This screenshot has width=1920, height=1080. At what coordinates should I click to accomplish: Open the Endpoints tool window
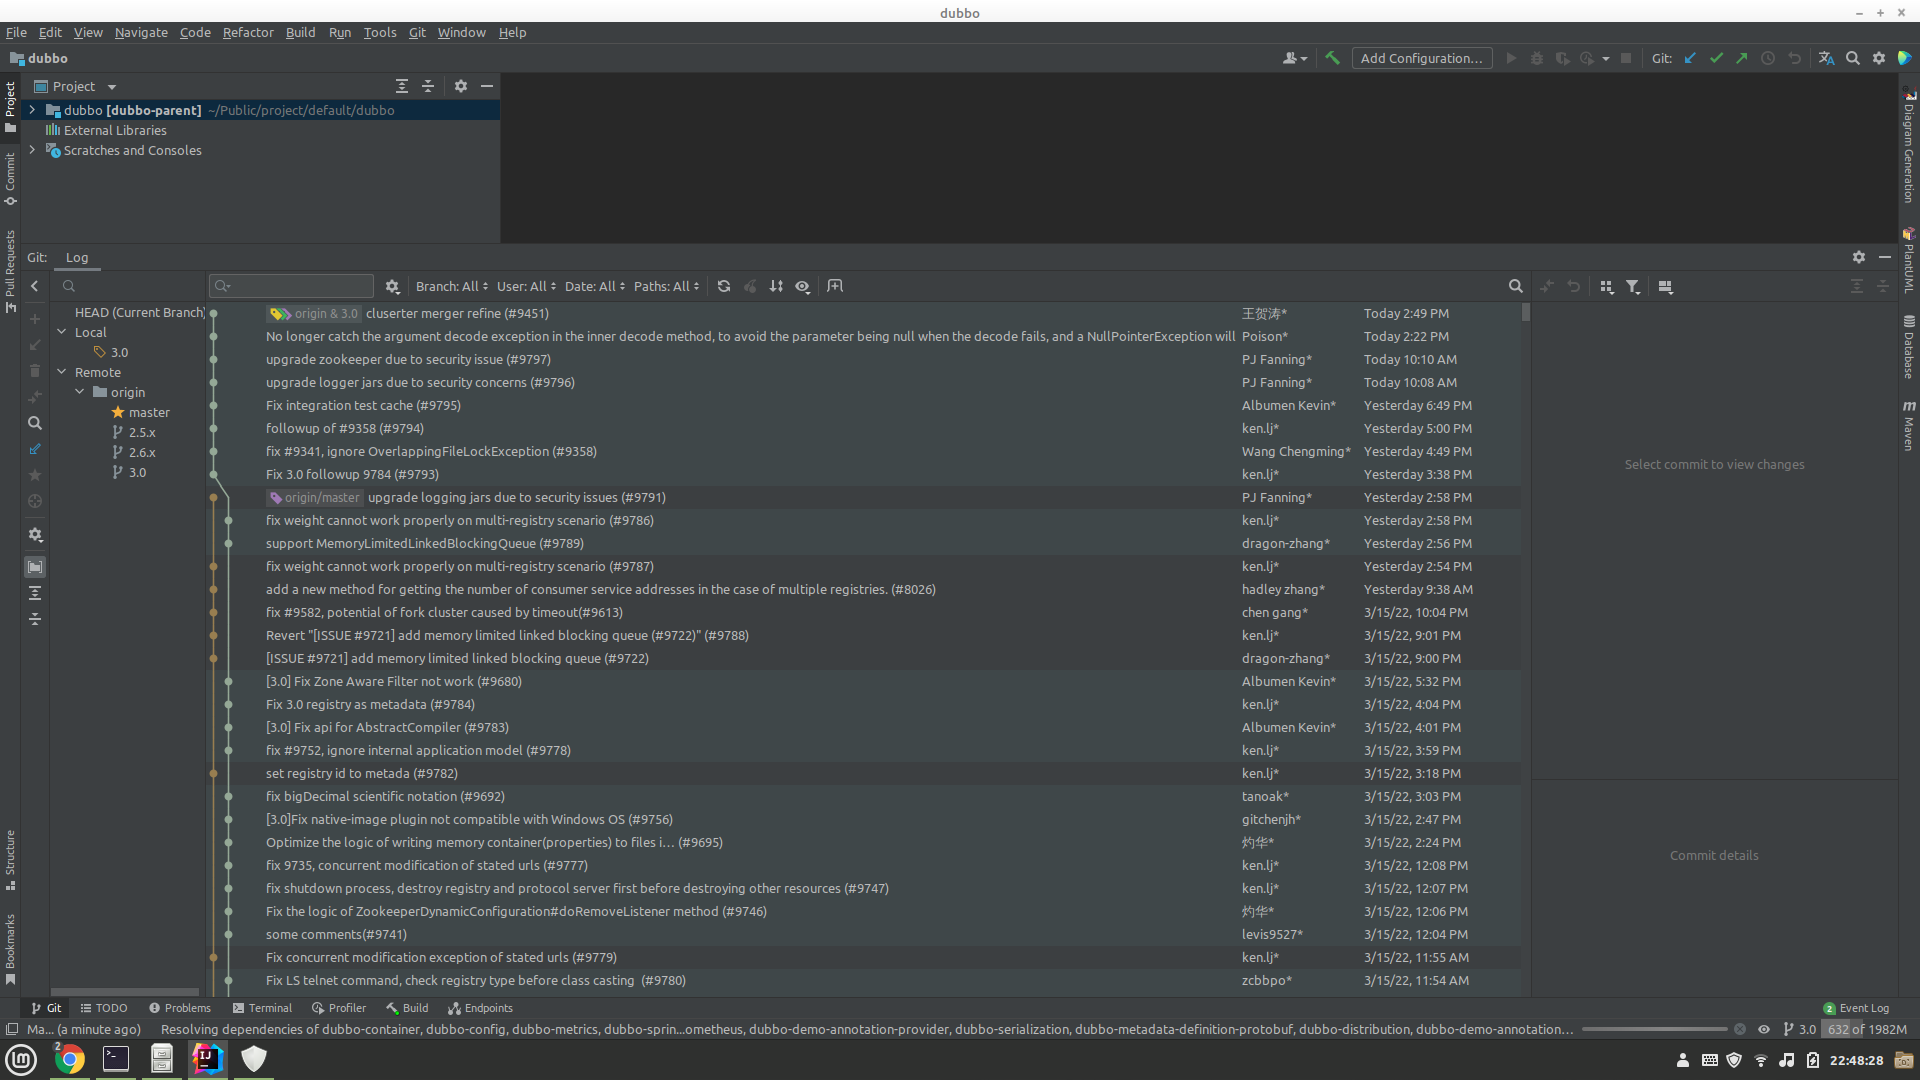(480, 1008)
